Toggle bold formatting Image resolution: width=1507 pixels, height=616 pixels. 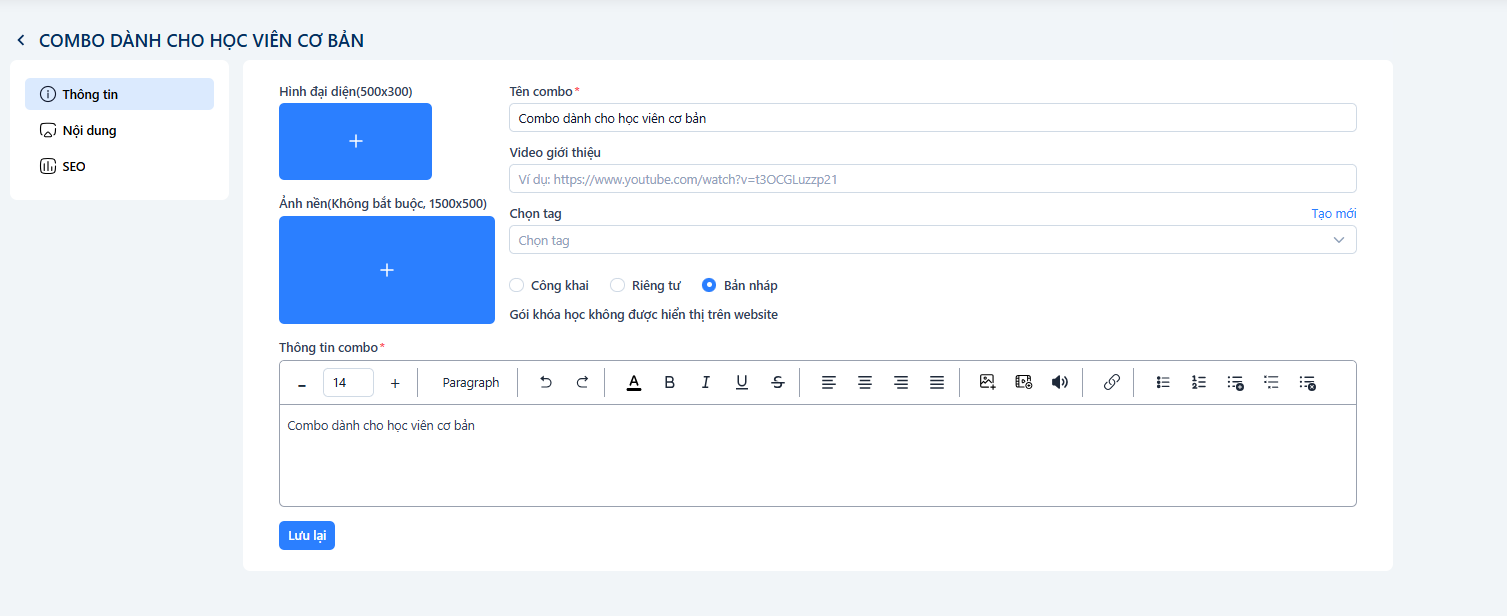click(x=670, y=382)
